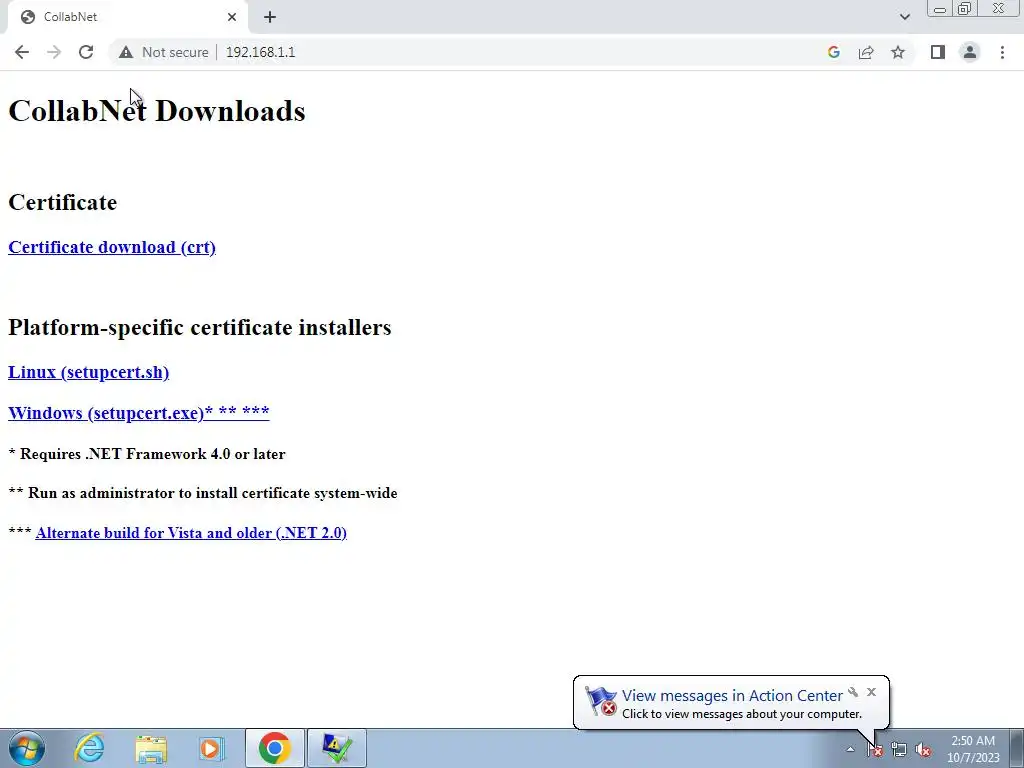Image resolution: width=1024 pixels, height=768 pixels.
Task: Switch to Chrome in the taskbar
Action: point(274,748)
